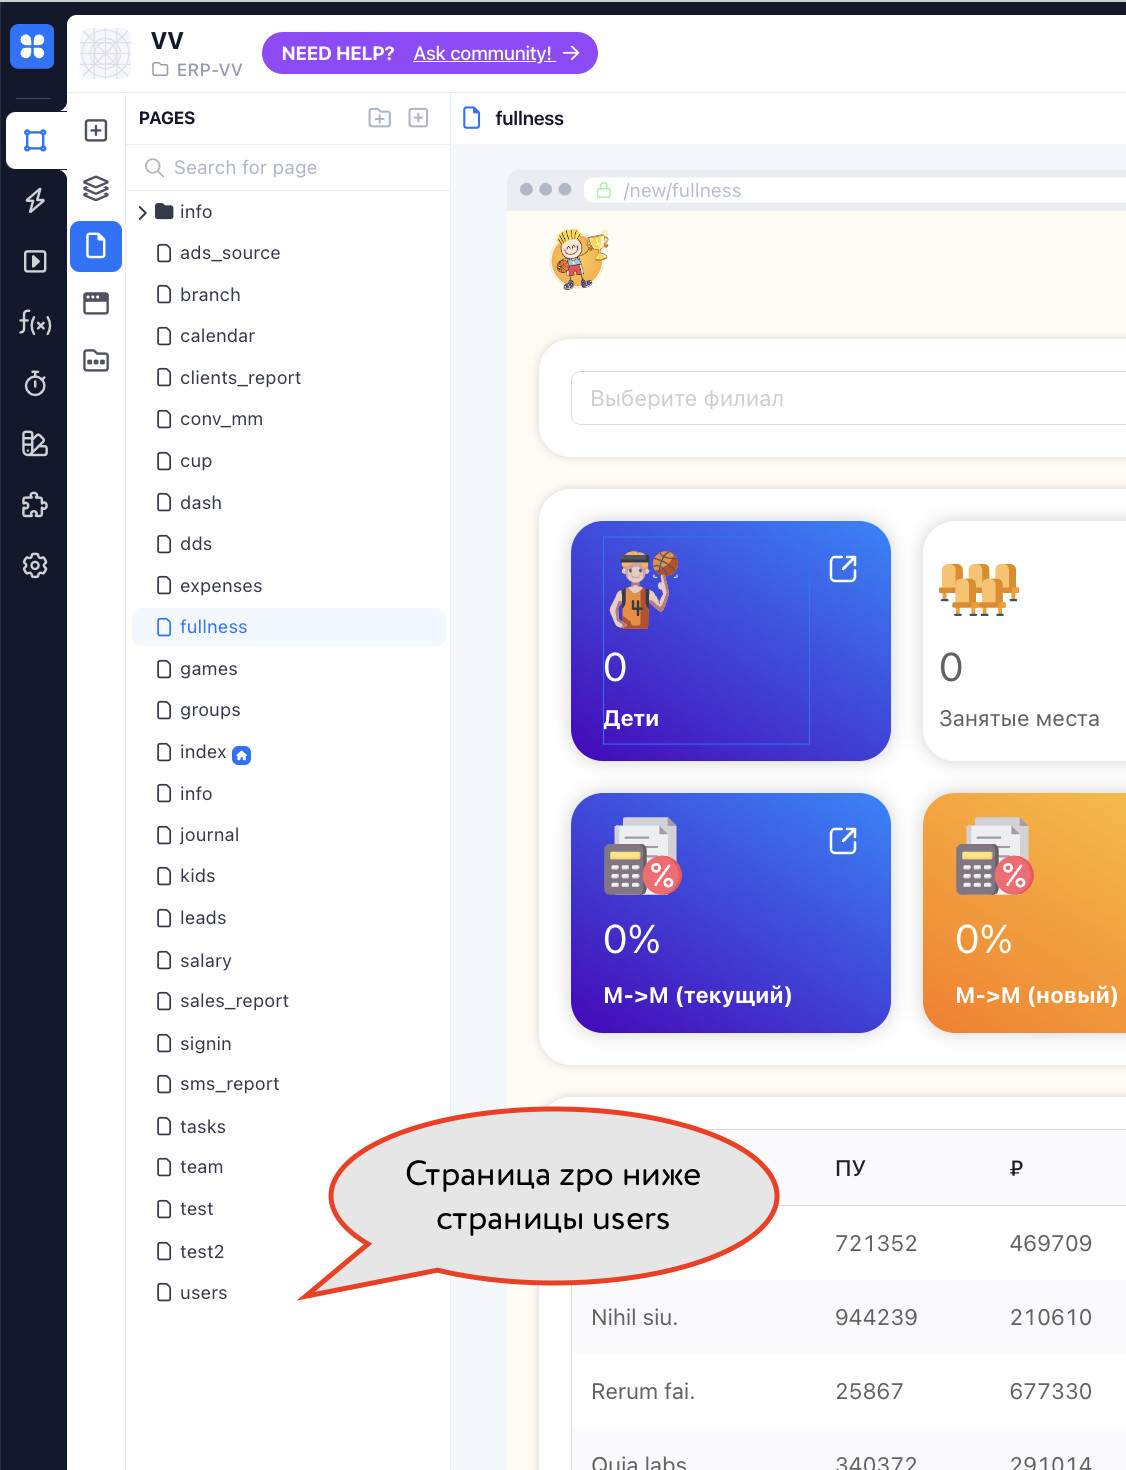Open the play preview icon

coord(35,261)
